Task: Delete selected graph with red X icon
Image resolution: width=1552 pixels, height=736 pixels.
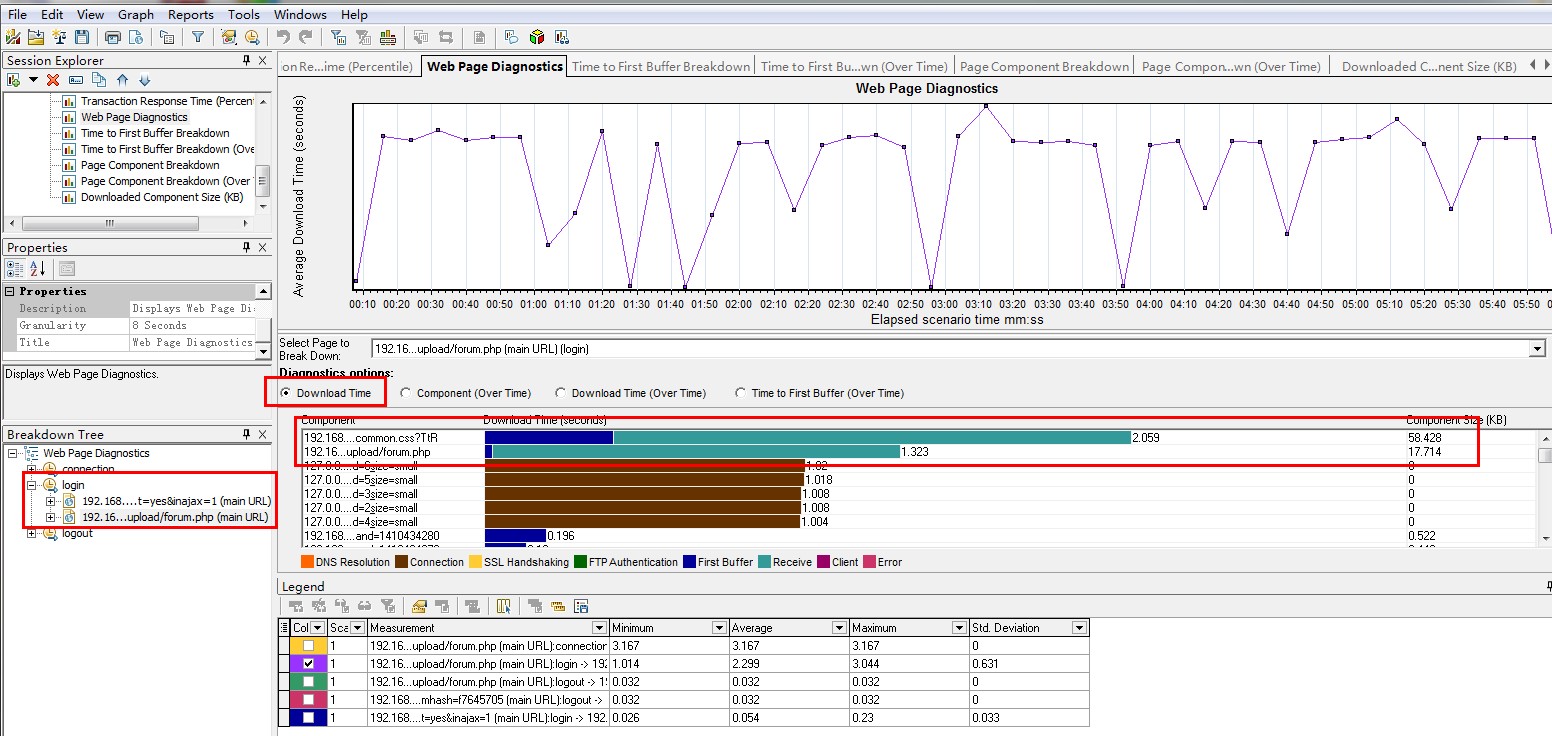Action: pyautogui.click(x=52, y=80)
